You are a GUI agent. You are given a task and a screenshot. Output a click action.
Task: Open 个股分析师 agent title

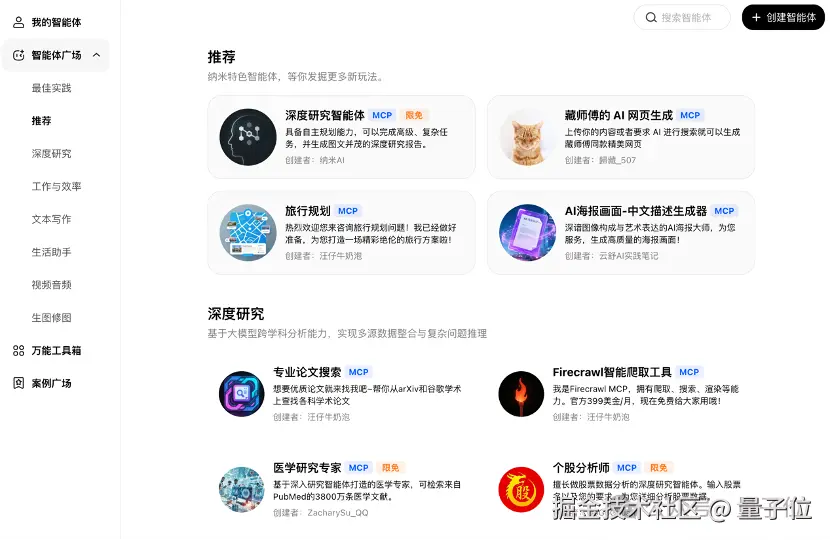point(581,468)
